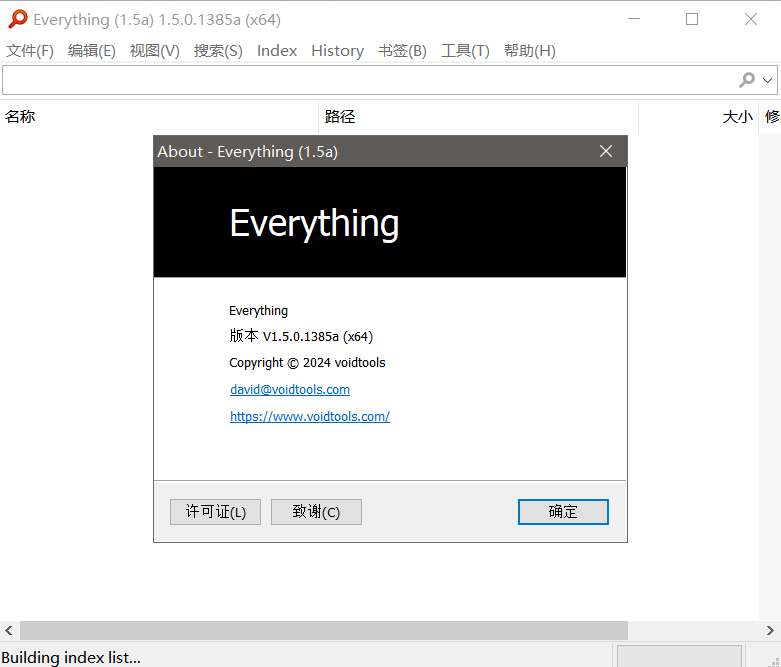Sort by the 名称 column header
Screen dimensions: 781x667
point(159,117)
